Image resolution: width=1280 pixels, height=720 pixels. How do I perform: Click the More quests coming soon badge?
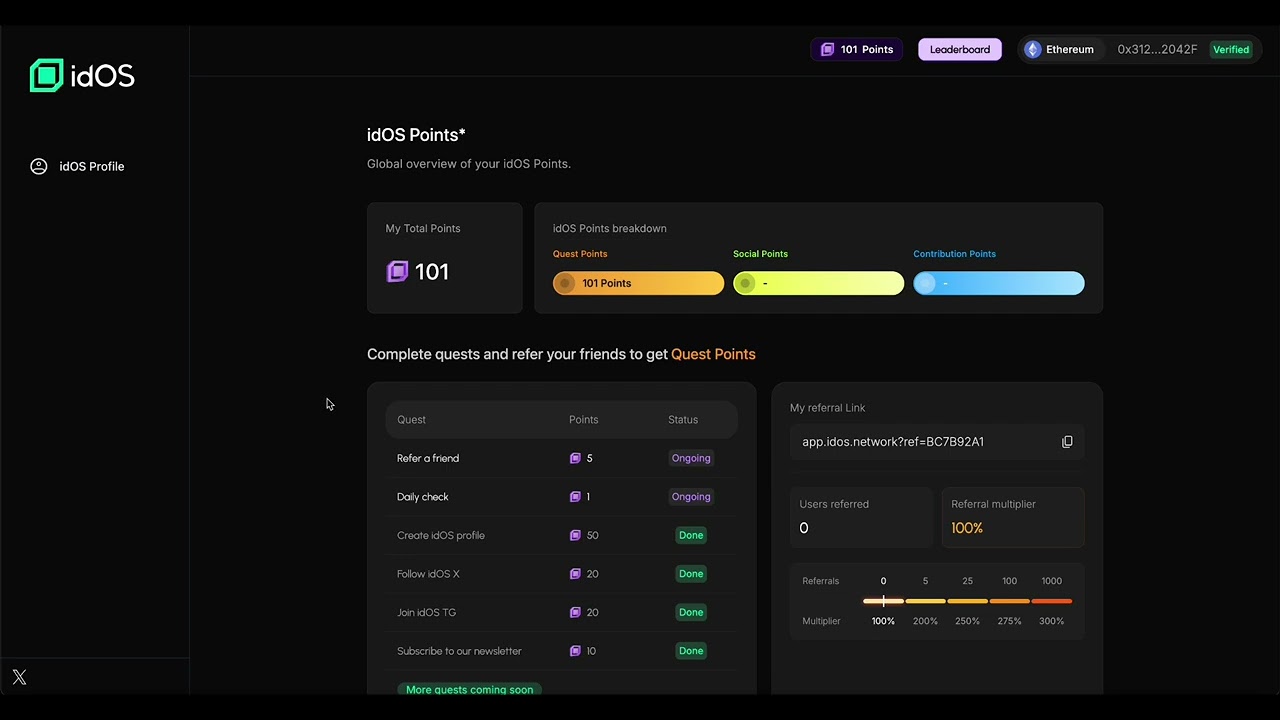pos(469,689)
